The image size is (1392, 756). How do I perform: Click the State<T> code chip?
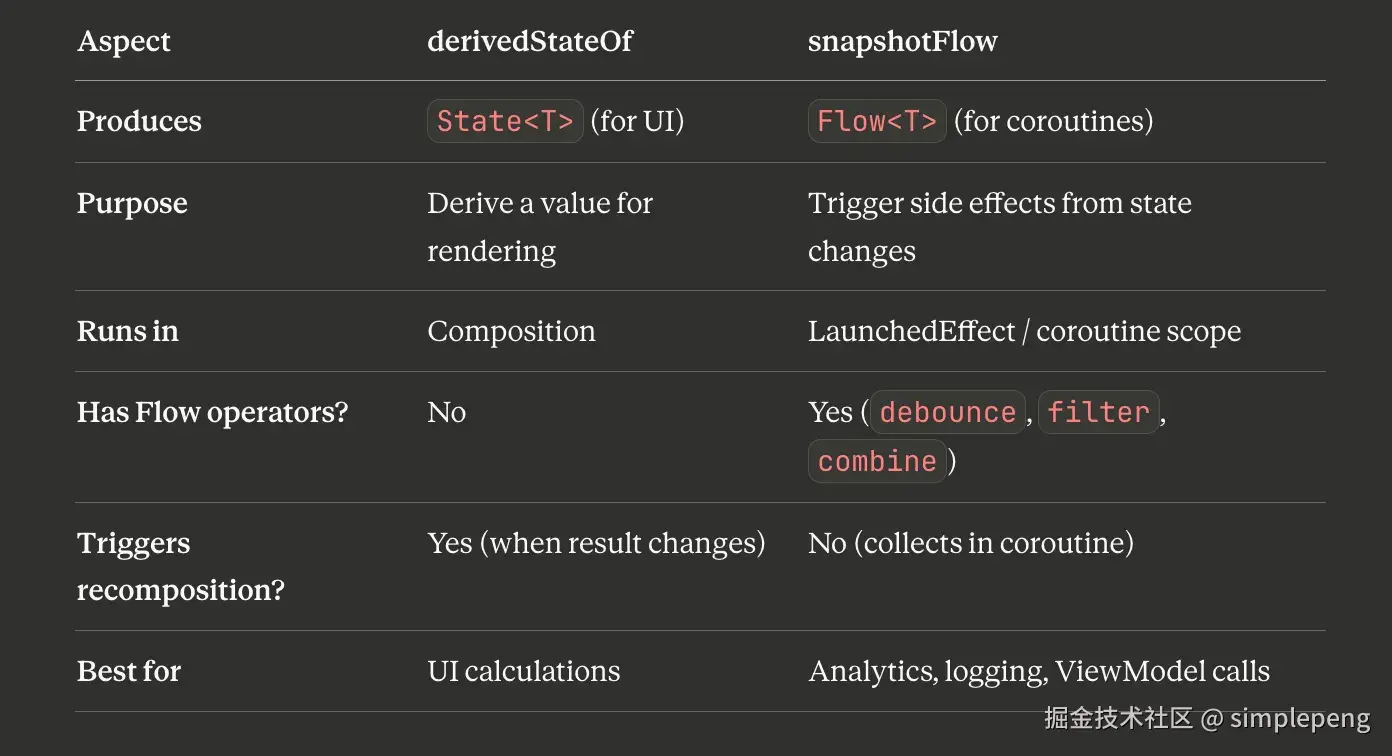pos(505,121)
